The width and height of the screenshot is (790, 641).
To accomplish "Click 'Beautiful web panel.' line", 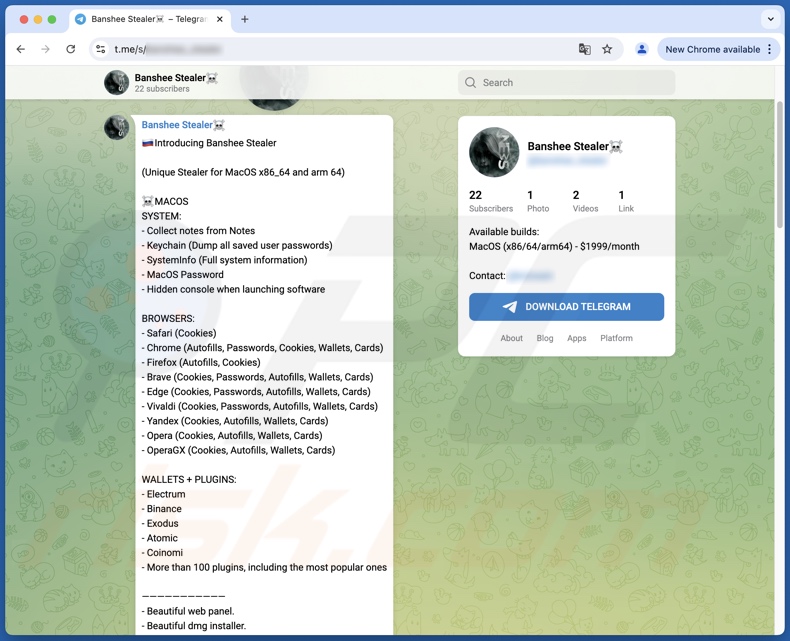I will pyautogui.click(x=188, y=611).
